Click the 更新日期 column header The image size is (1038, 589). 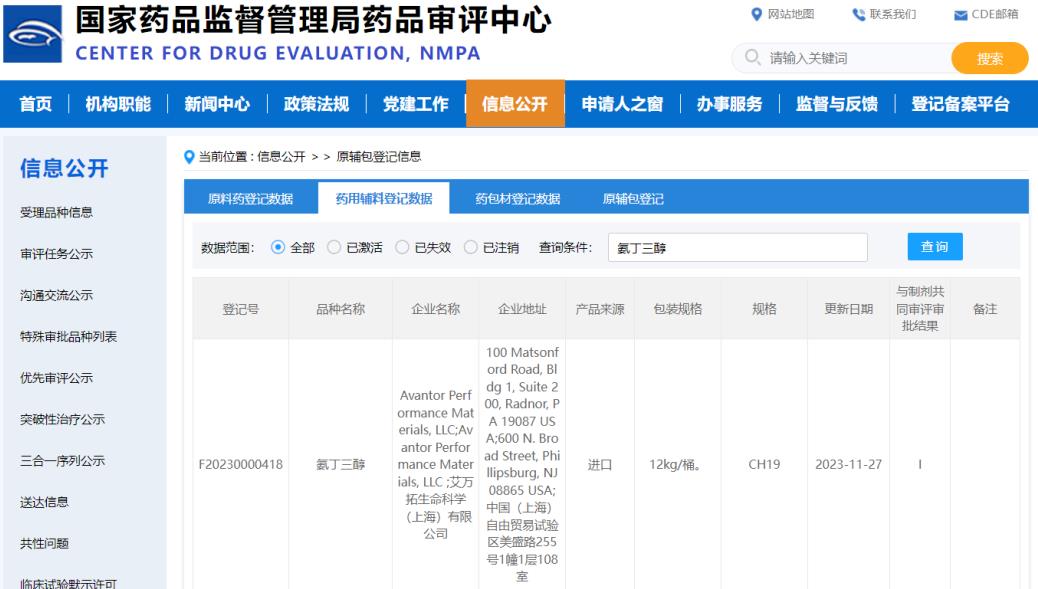point(849,309)
